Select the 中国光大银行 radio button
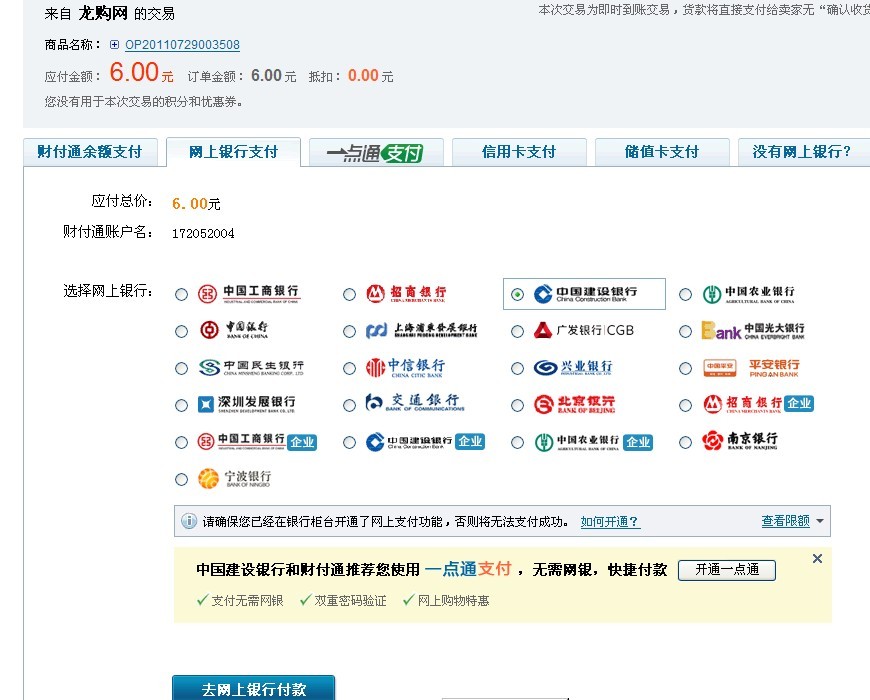This screenshot has width=870, height=700. pos(686,332)
